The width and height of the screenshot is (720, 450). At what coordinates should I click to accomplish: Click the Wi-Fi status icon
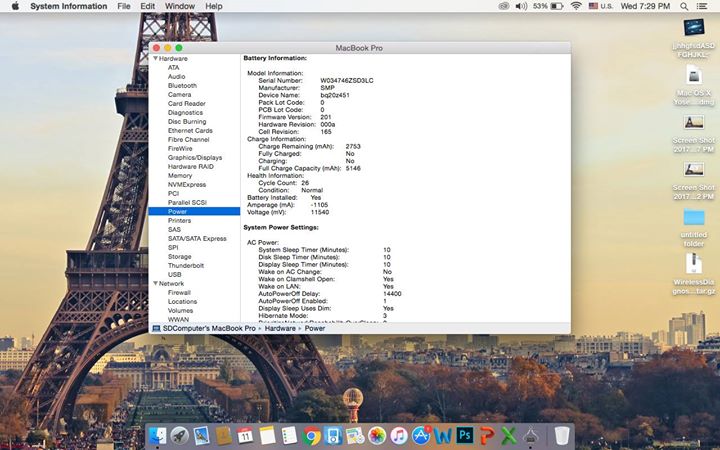coord(576,6)
